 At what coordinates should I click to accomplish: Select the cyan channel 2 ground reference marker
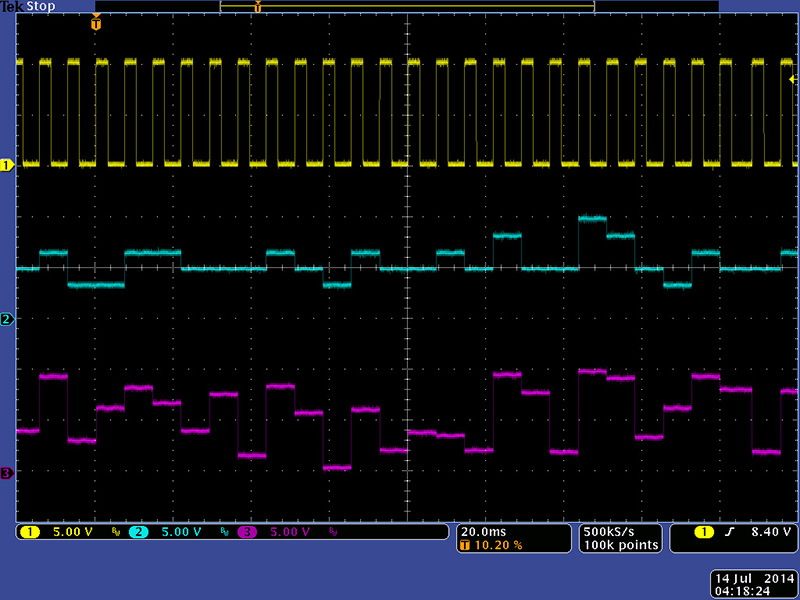[x=7, y=319]
